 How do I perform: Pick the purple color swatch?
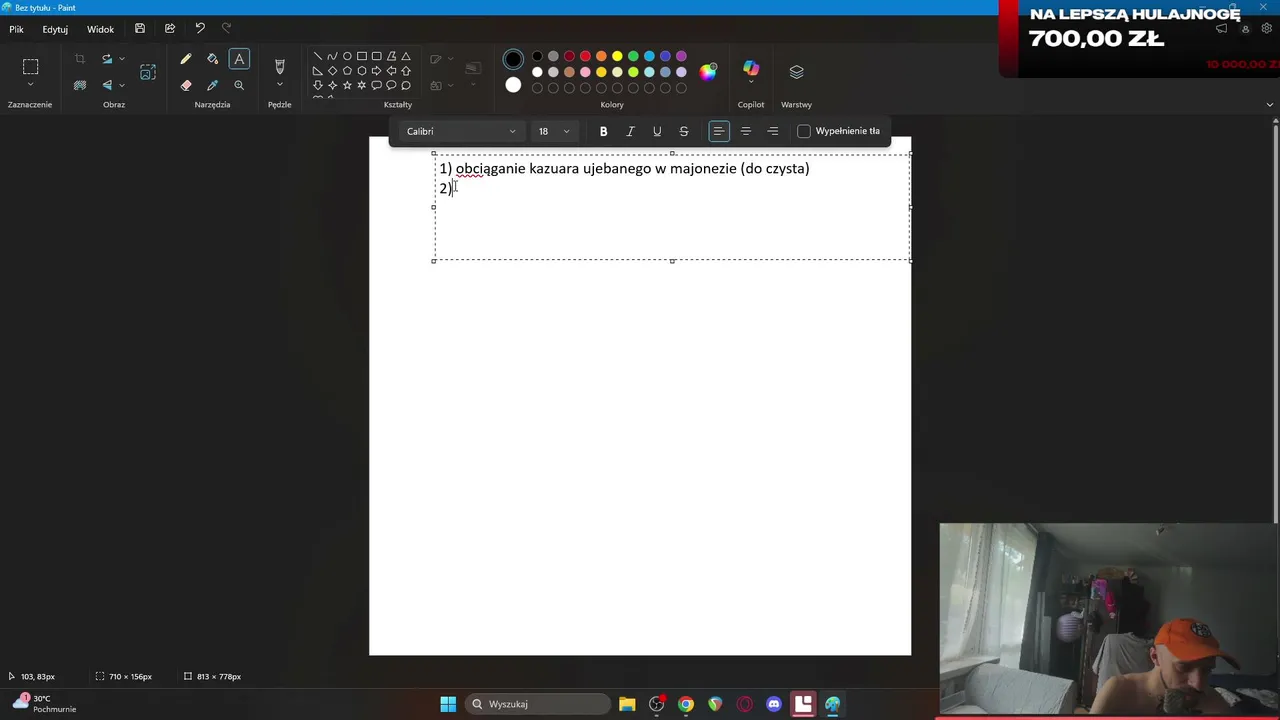(x=681, y=56)
